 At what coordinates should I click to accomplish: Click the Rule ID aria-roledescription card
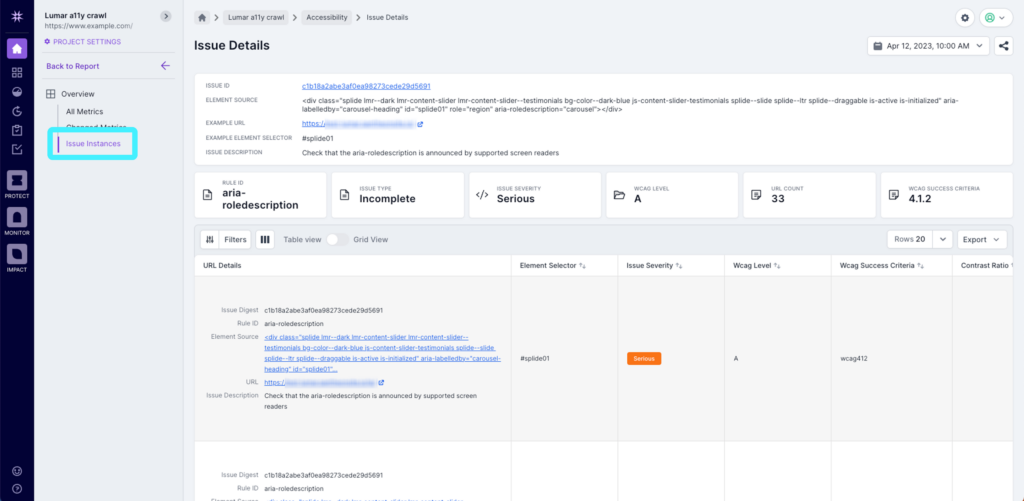[x=260, y=195]
